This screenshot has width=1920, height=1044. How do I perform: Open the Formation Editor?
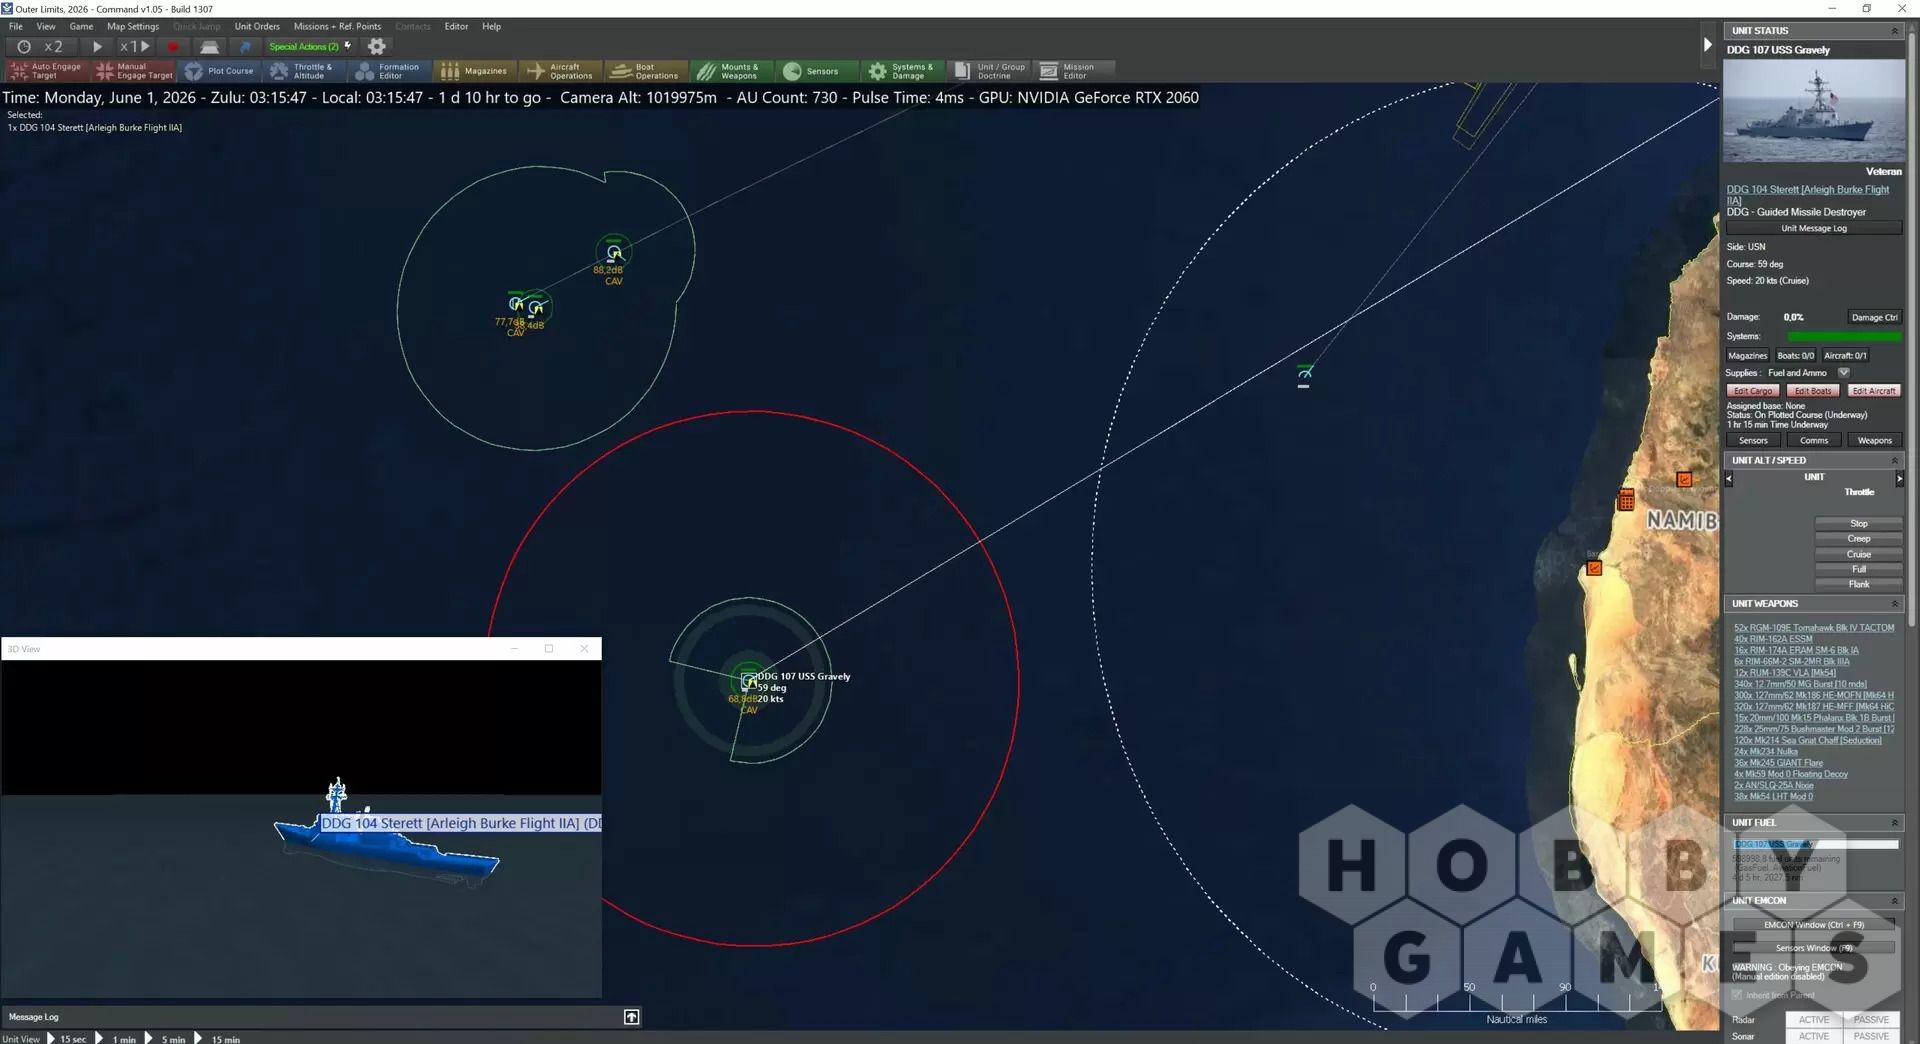[x=390, y=71]
